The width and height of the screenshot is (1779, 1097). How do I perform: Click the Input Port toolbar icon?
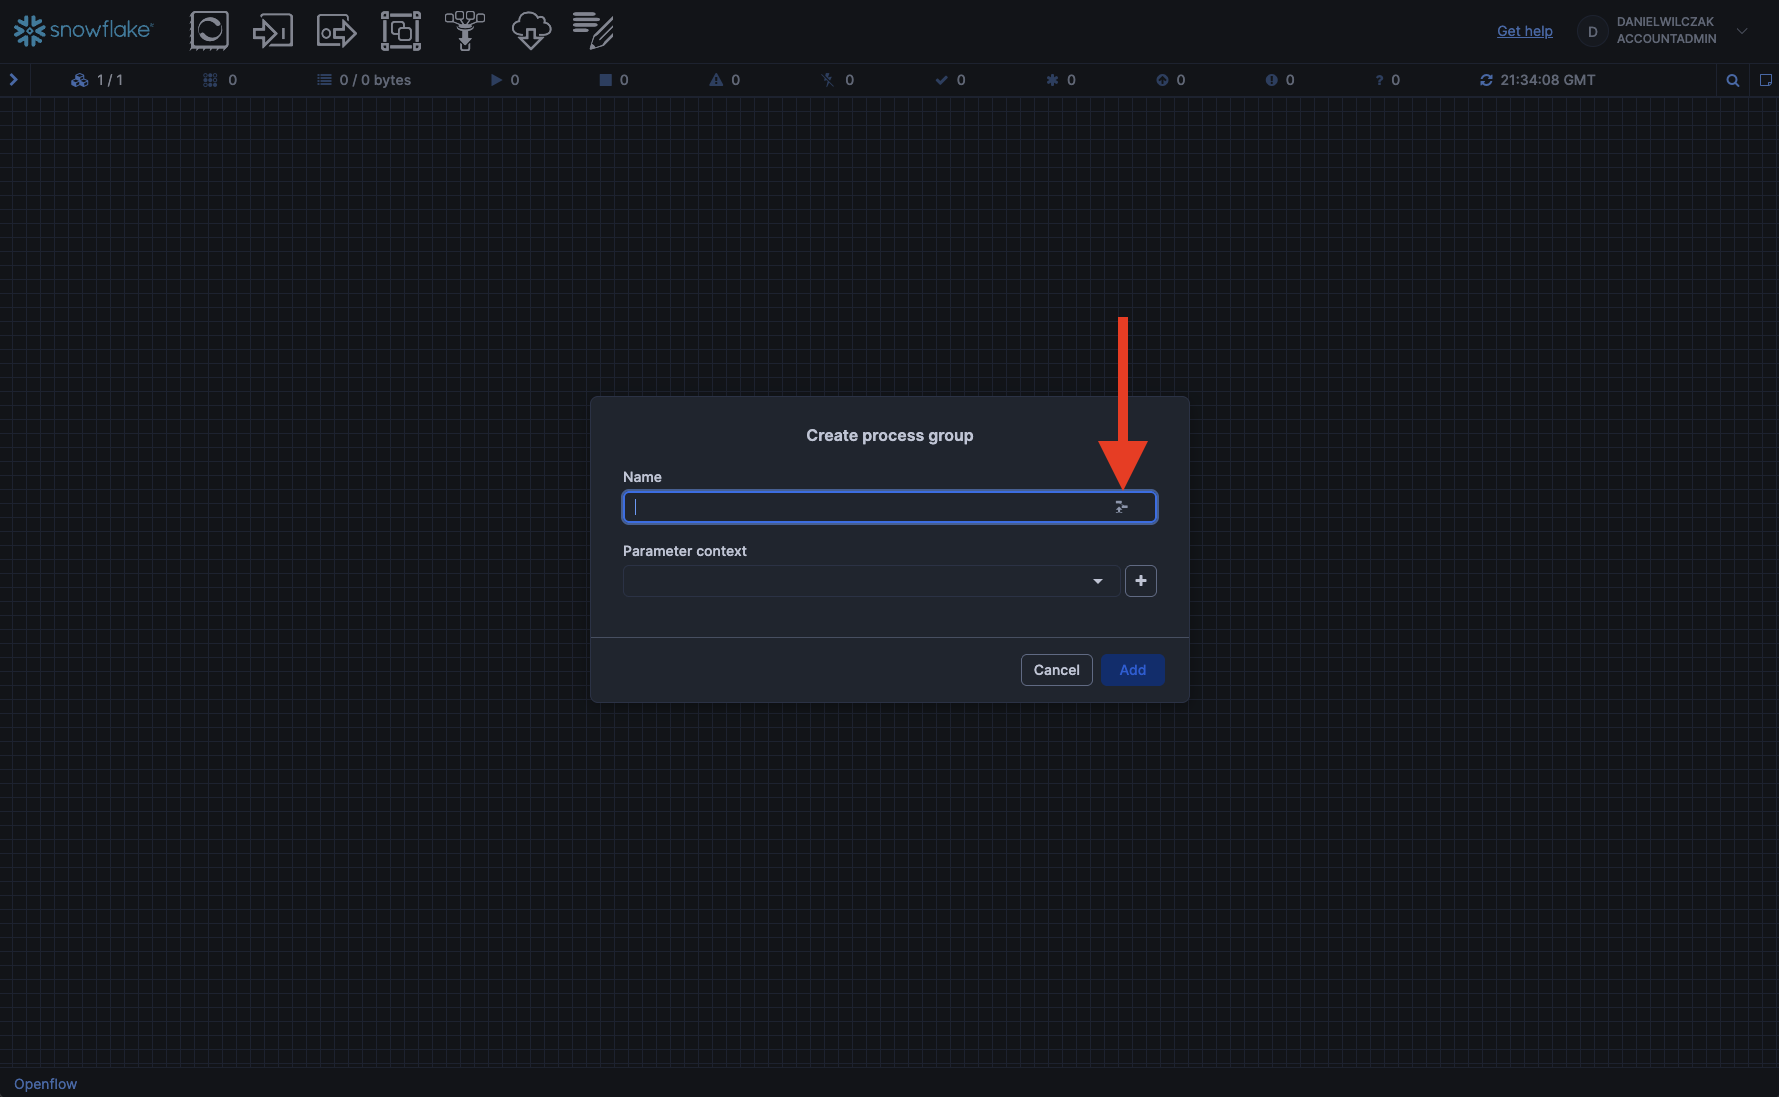pos(272,31)
